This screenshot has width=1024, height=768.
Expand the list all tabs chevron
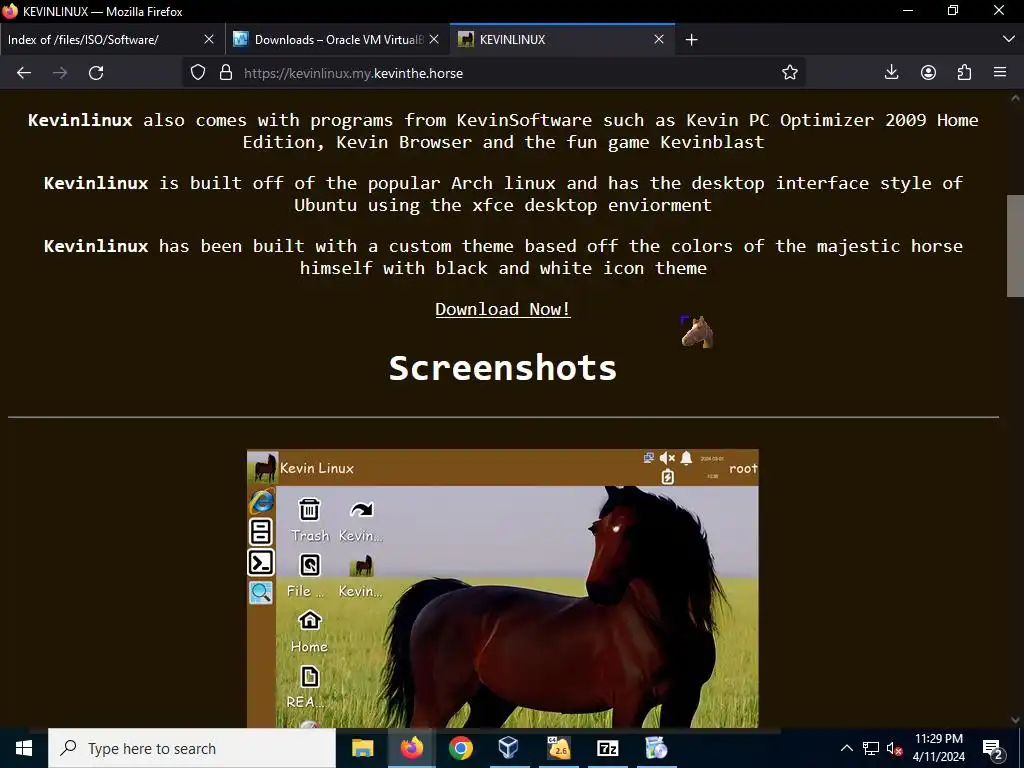[x=1008, y=39]
